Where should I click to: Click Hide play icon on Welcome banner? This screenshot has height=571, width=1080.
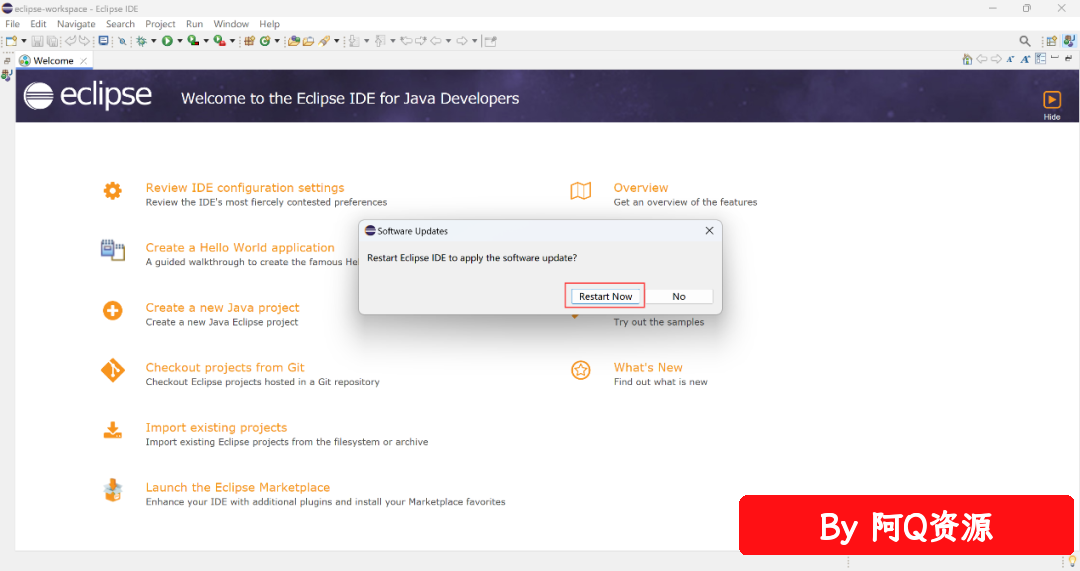(x=1052, y=100)
